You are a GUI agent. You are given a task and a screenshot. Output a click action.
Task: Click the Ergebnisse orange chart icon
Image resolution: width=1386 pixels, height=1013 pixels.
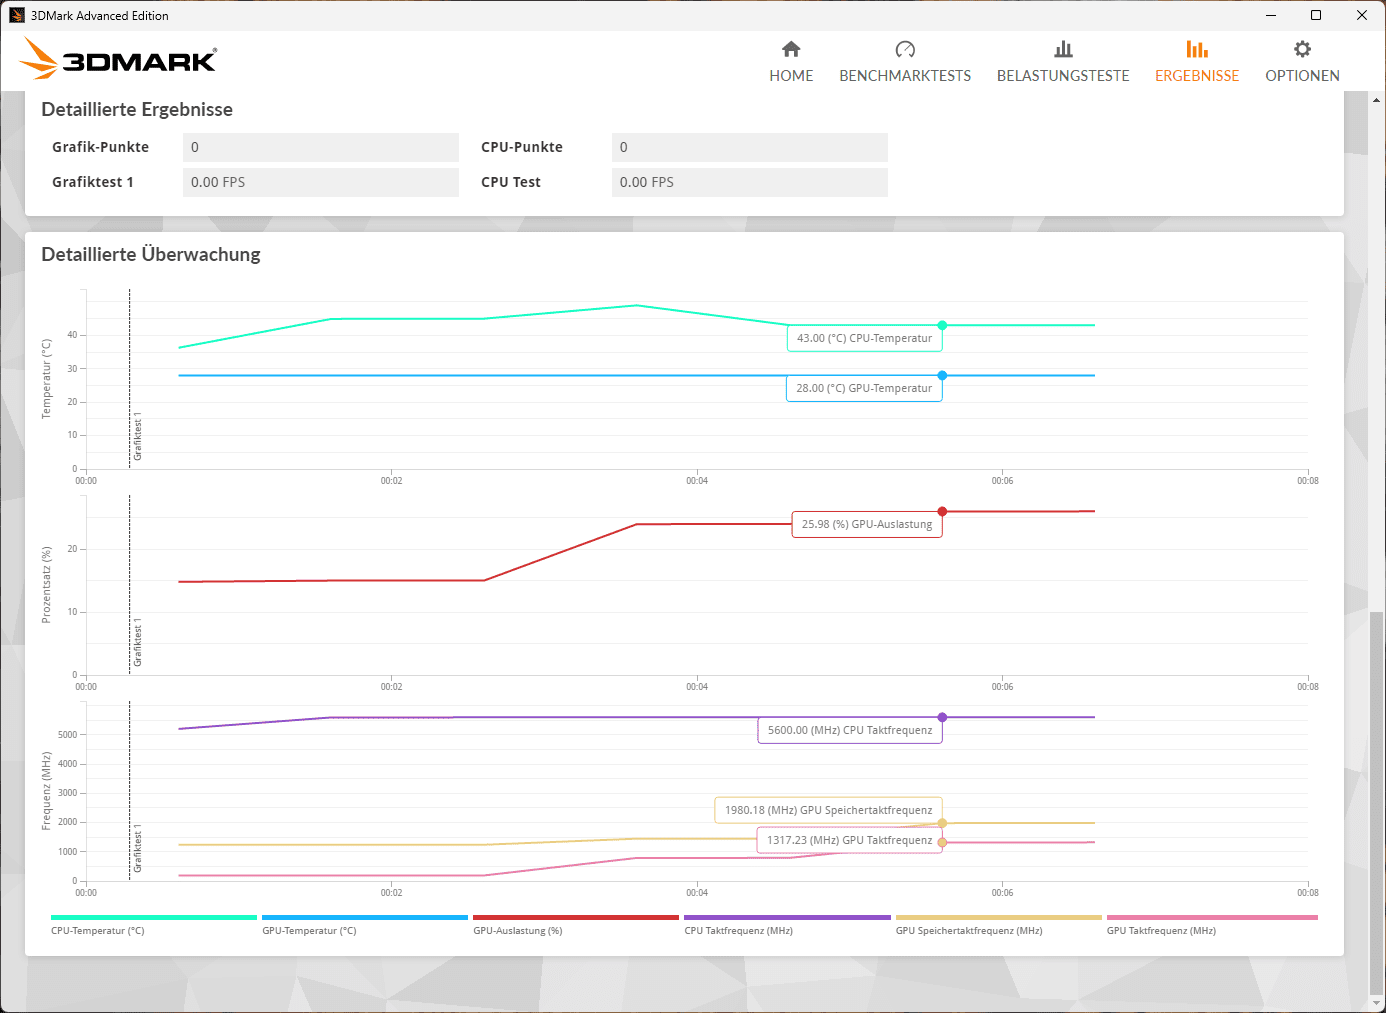(x=1197, y=49)
